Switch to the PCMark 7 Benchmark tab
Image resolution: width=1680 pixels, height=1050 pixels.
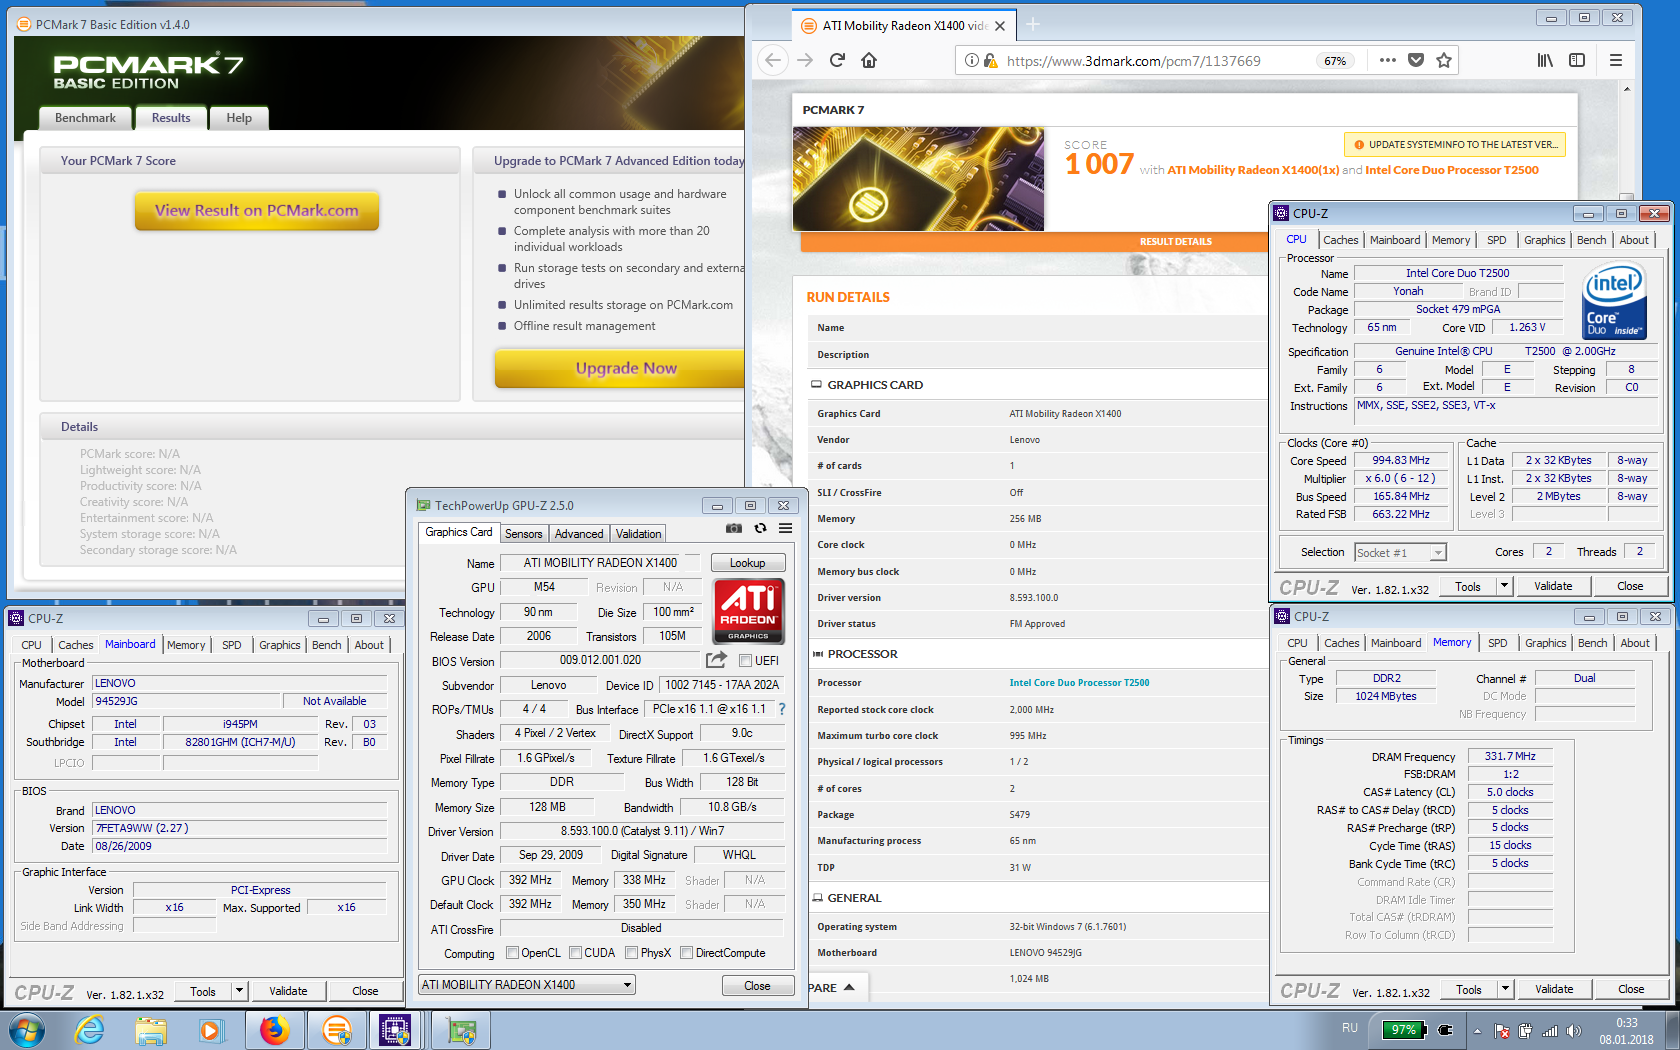pos(85,118)
